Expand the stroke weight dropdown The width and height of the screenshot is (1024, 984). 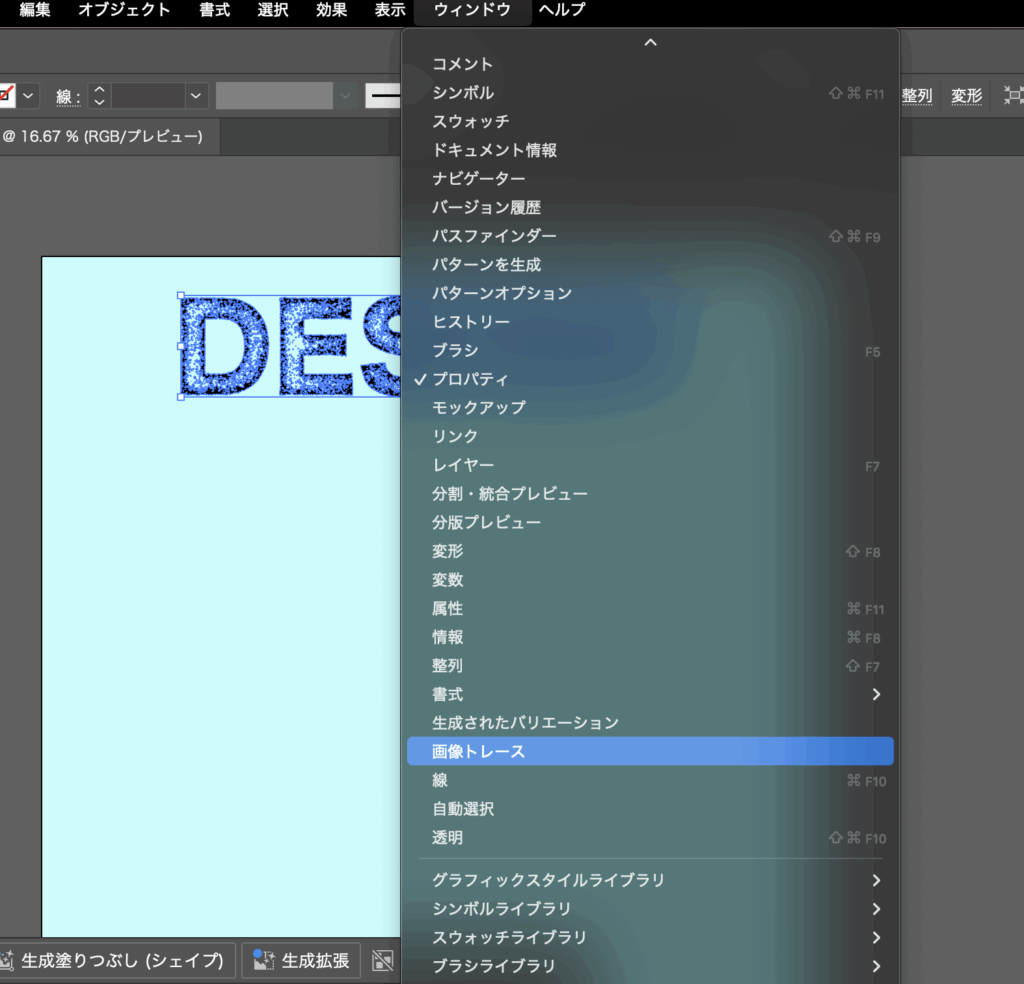point(196,96)
